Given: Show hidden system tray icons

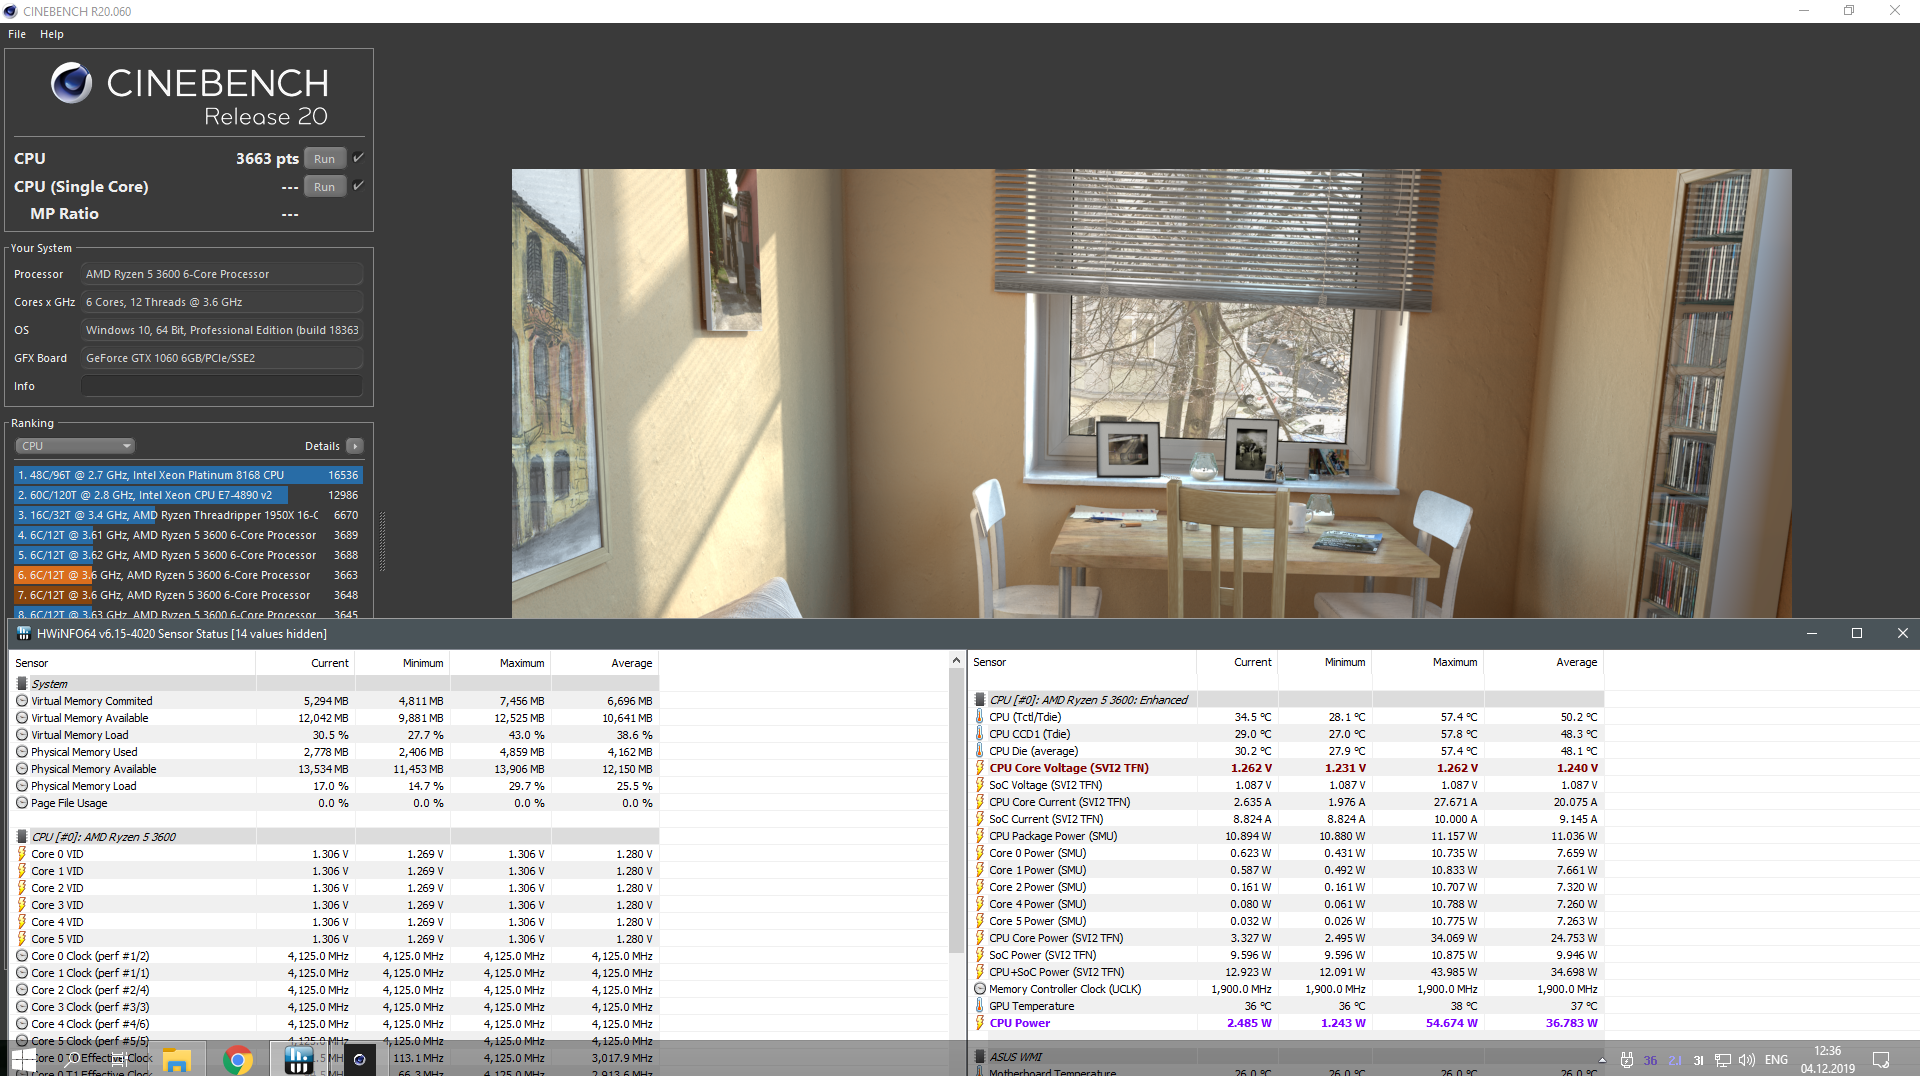Looking at the screenshot, I should (x=1602, y=1060).
